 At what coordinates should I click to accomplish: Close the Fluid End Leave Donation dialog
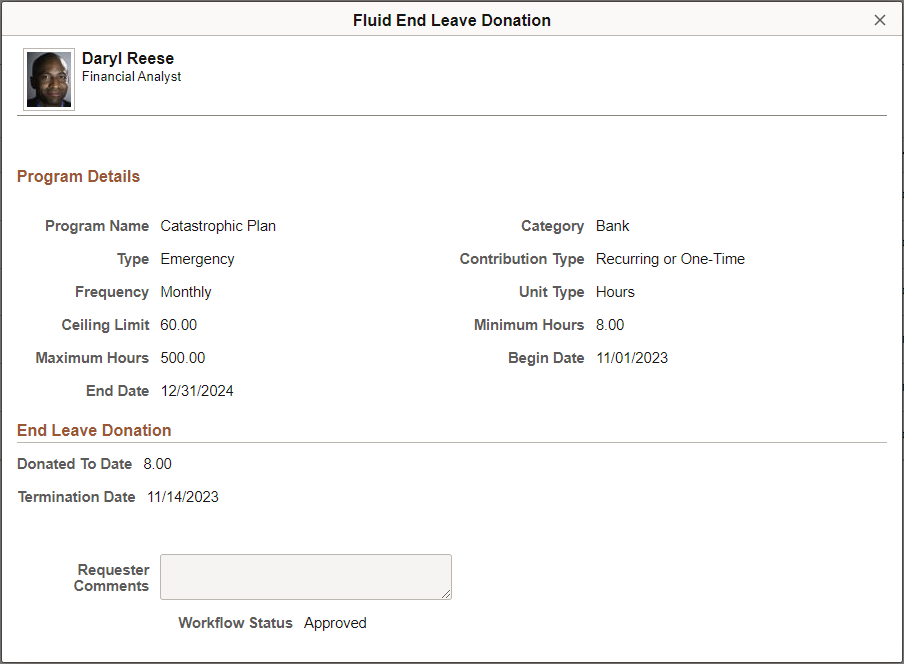879,20
